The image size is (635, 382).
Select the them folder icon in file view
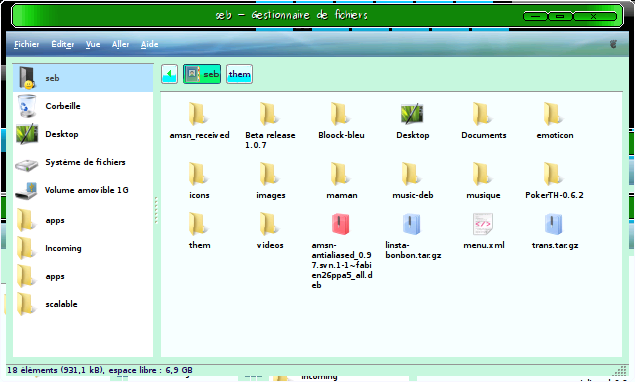197,224
